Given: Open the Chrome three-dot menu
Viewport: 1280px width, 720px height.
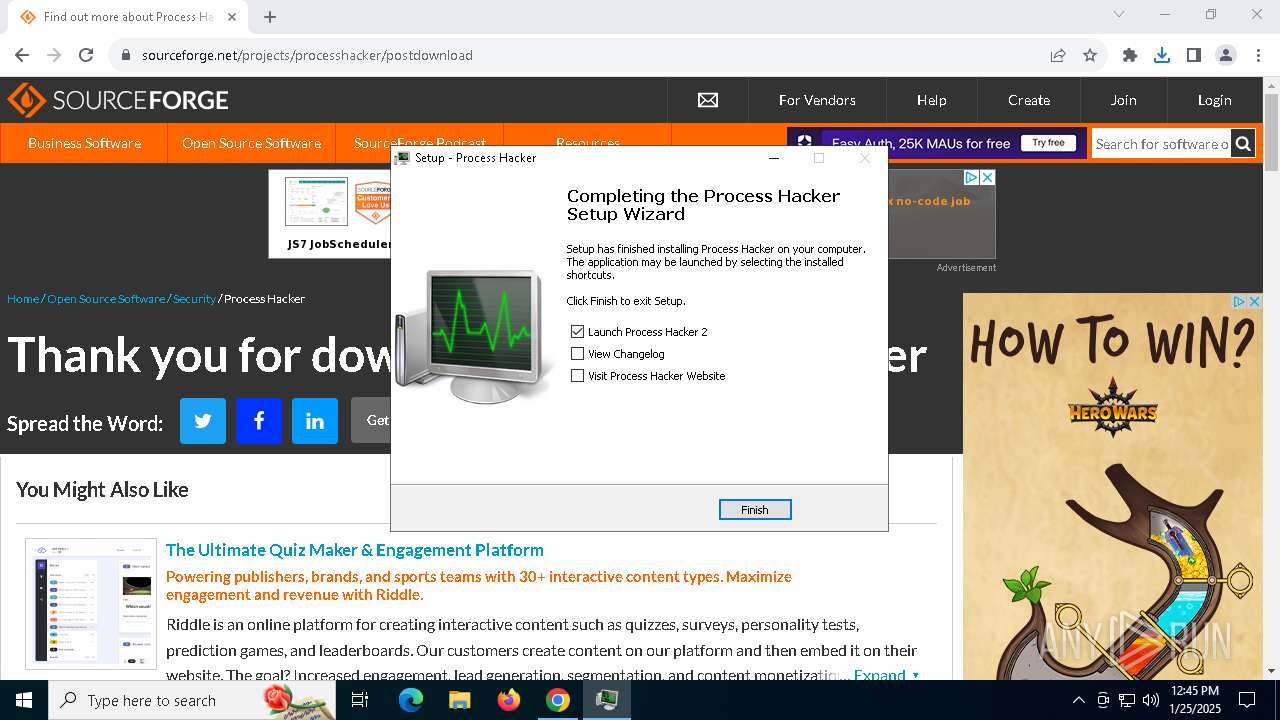Looking at the screenshot, I should 1258,55.
